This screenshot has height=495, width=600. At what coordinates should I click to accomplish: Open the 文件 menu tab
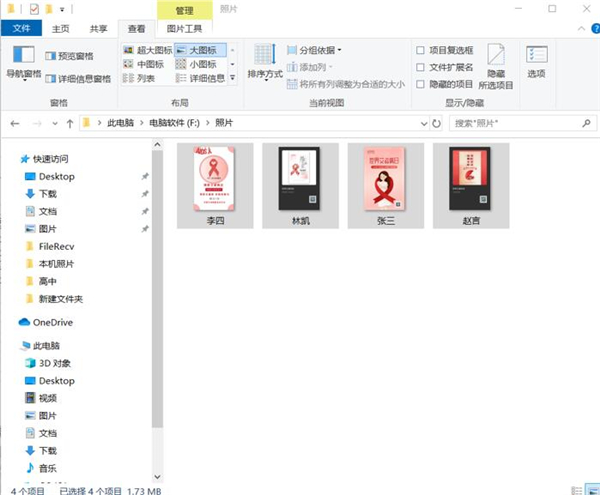pyautogui.click(x=21, y=29)
